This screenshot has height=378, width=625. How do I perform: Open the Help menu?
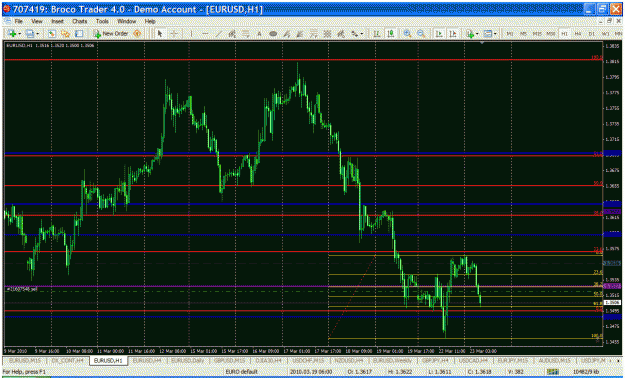tap(150, 21)
